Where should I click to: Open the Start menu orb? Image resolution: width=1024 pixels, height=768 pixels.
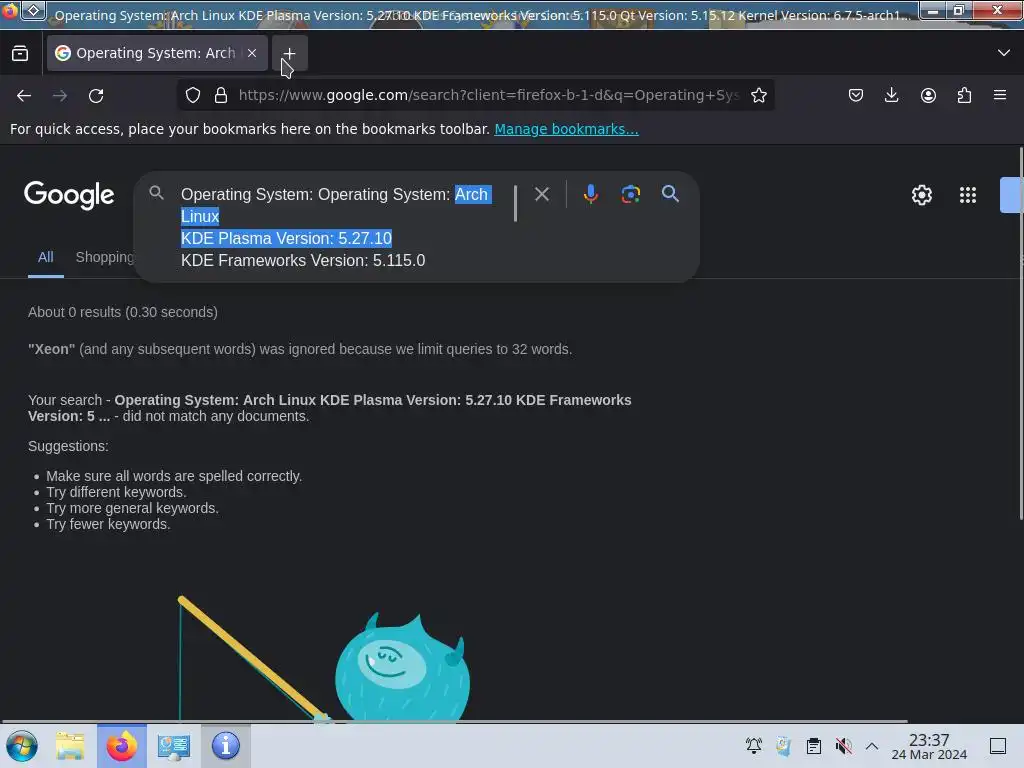pyautogui.click(x=22, y=746)
